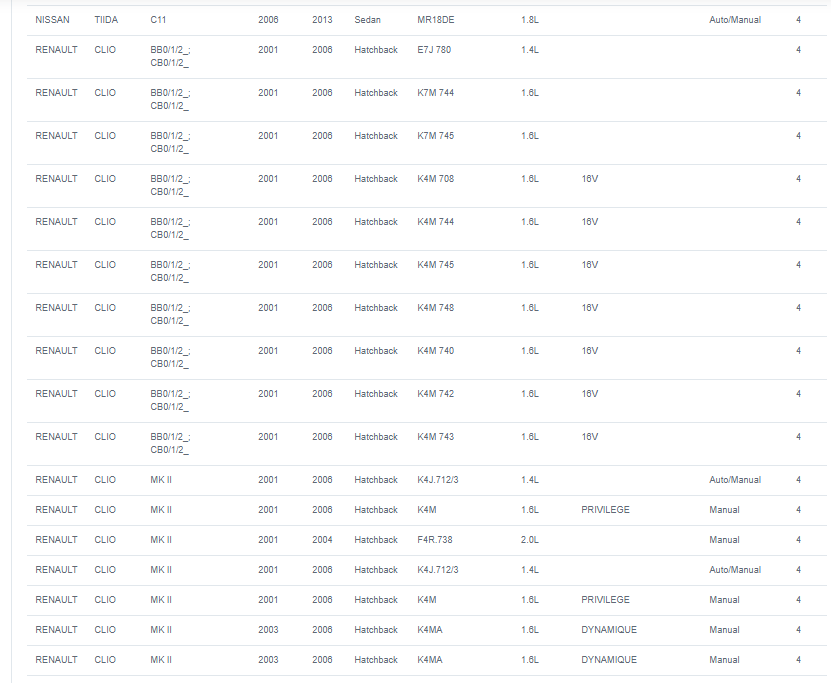Click engine code E7J 780
Screen dimensions: 831x683
pyautogui.click(x=434, y=50)
